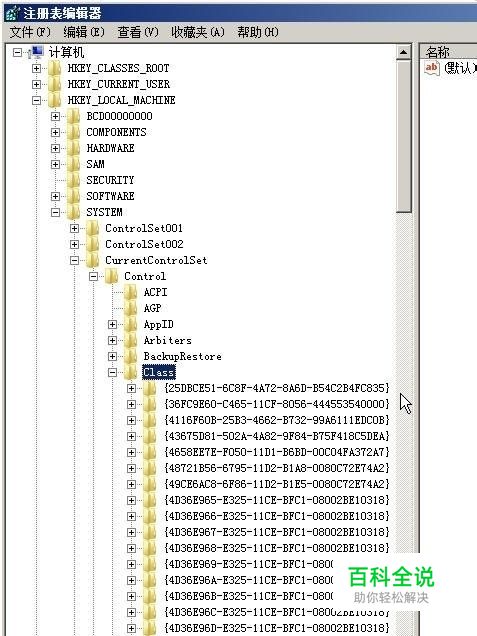Select the AGP key label

point(153,308)
